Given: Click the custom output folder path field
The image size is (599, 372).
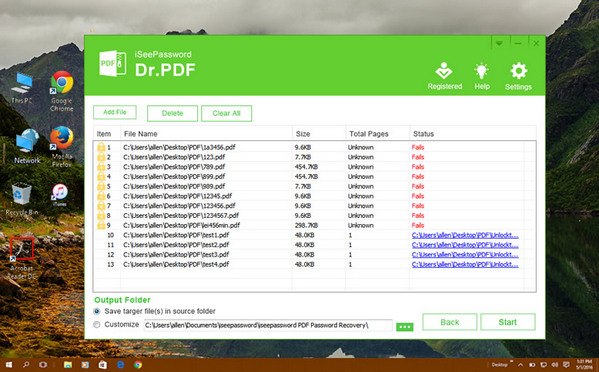Looking at the screenshot, I should (268, 325).
